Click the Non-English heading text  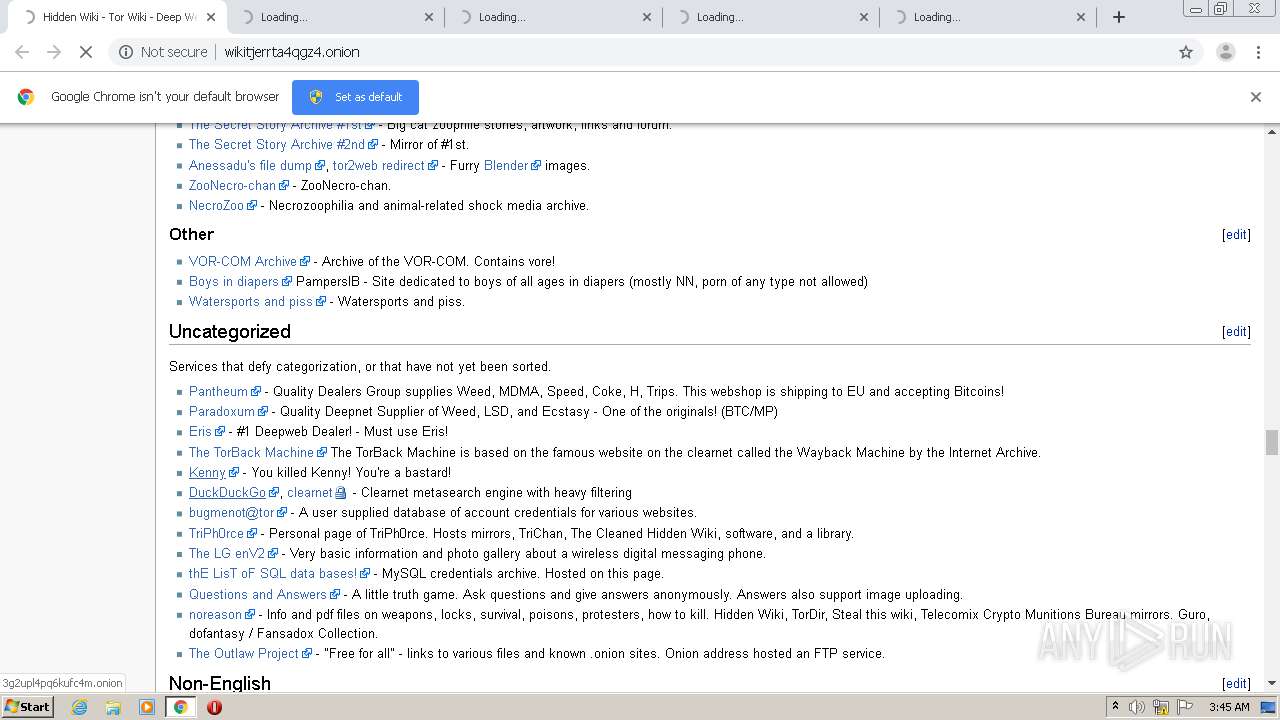(x=220, y=684)
